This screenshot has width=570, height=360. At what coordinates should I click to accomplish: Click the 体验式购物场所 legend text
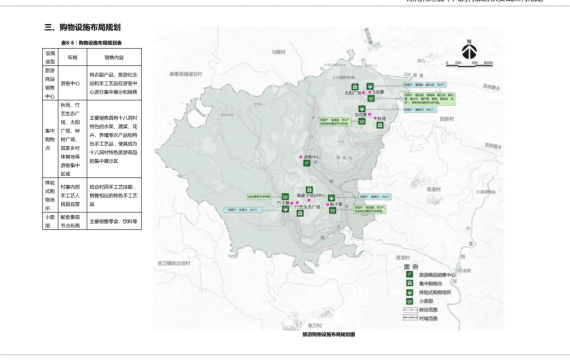[435, 292]
